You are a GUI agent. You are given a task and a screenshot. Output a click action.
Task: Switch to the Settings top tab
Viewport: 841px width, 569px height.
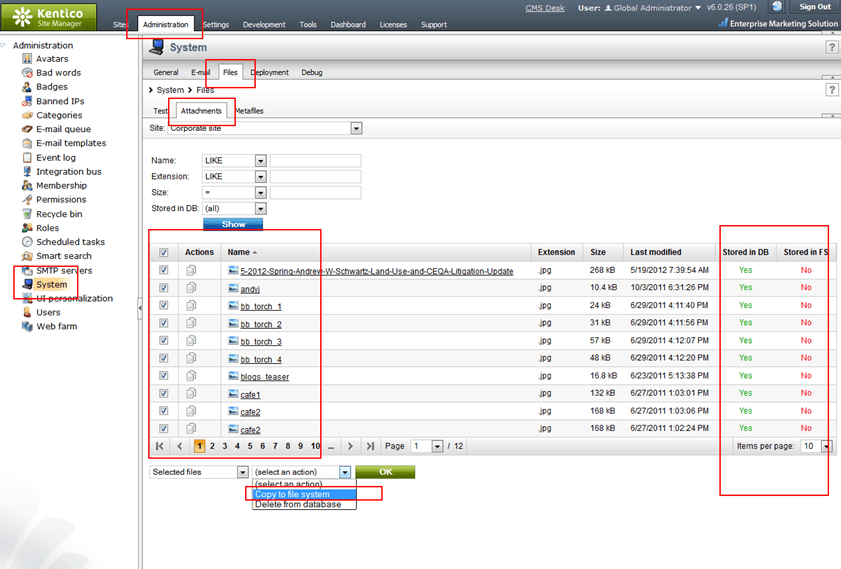[216, 25]
